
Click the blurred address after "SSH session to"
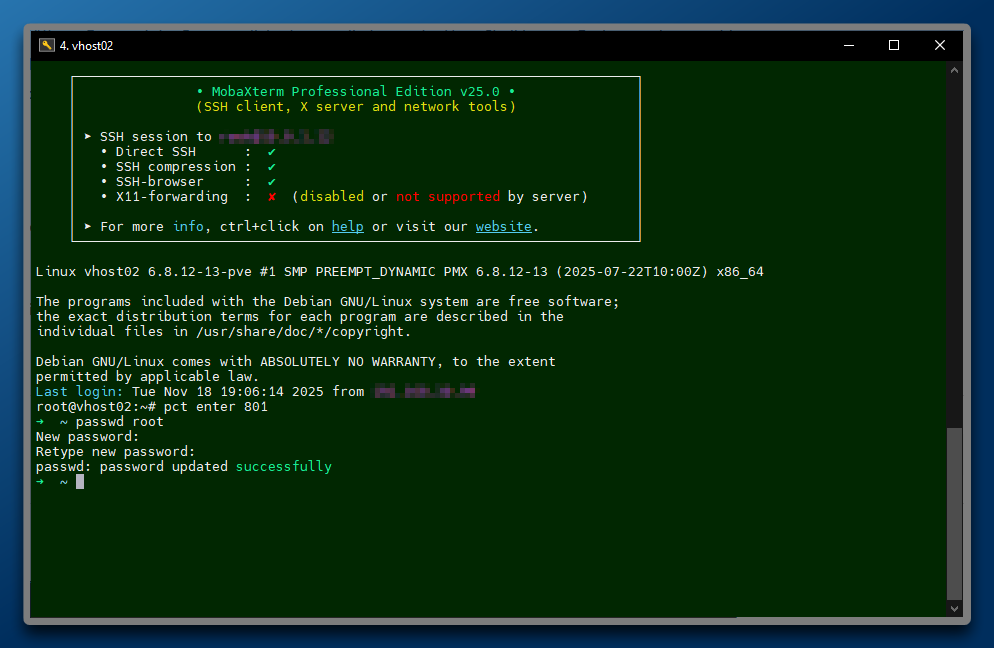[x=276, y=137]
